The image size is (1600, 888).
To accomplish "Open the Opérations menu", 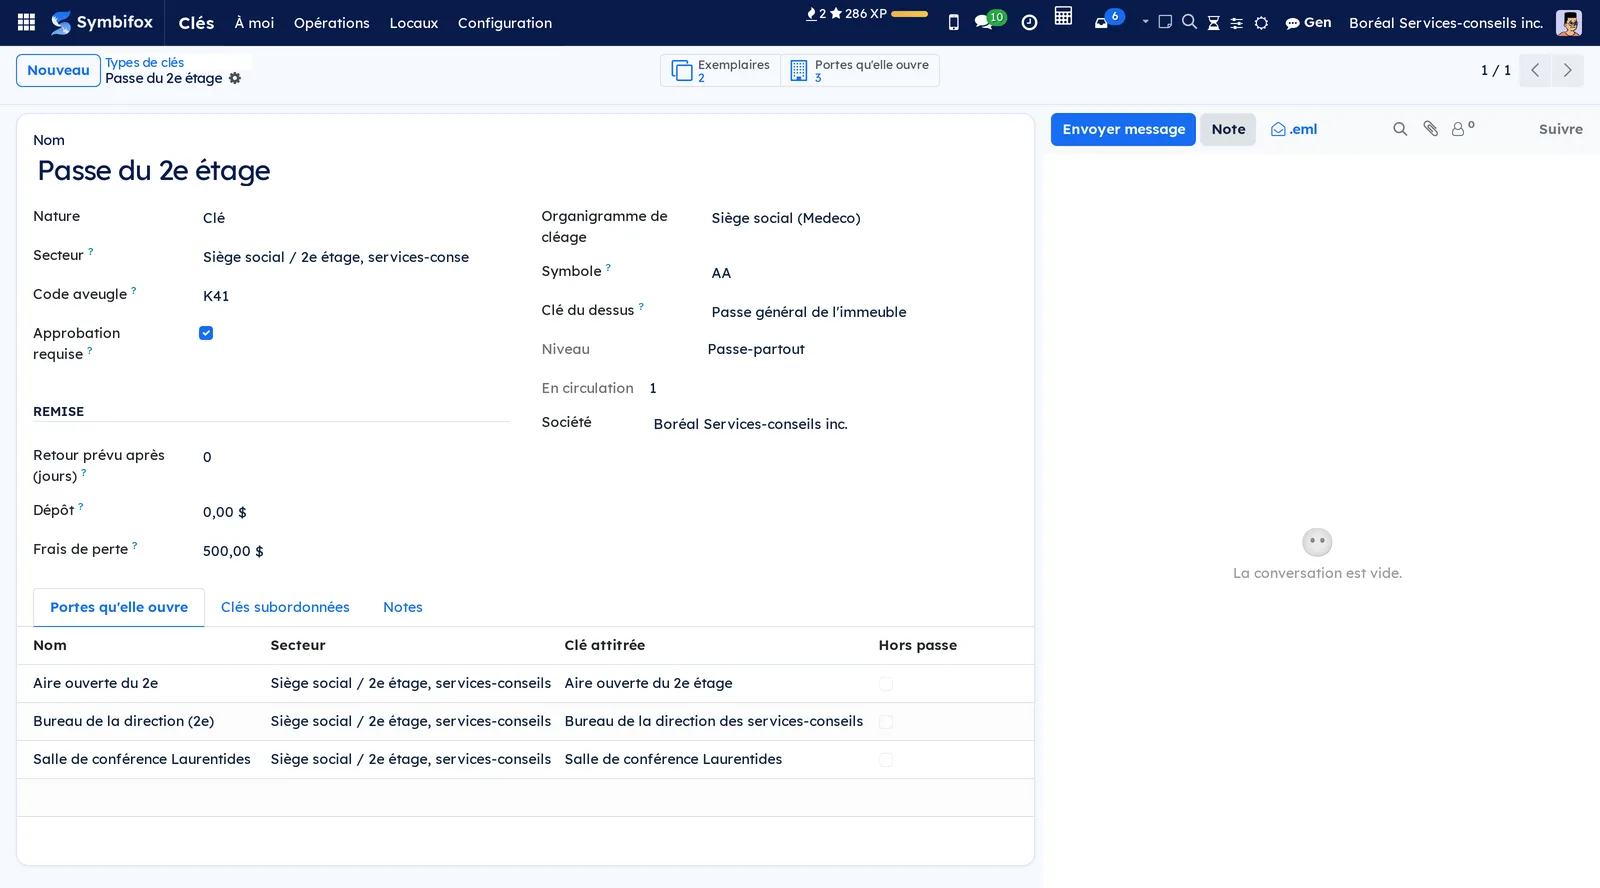I will (332, 23).
